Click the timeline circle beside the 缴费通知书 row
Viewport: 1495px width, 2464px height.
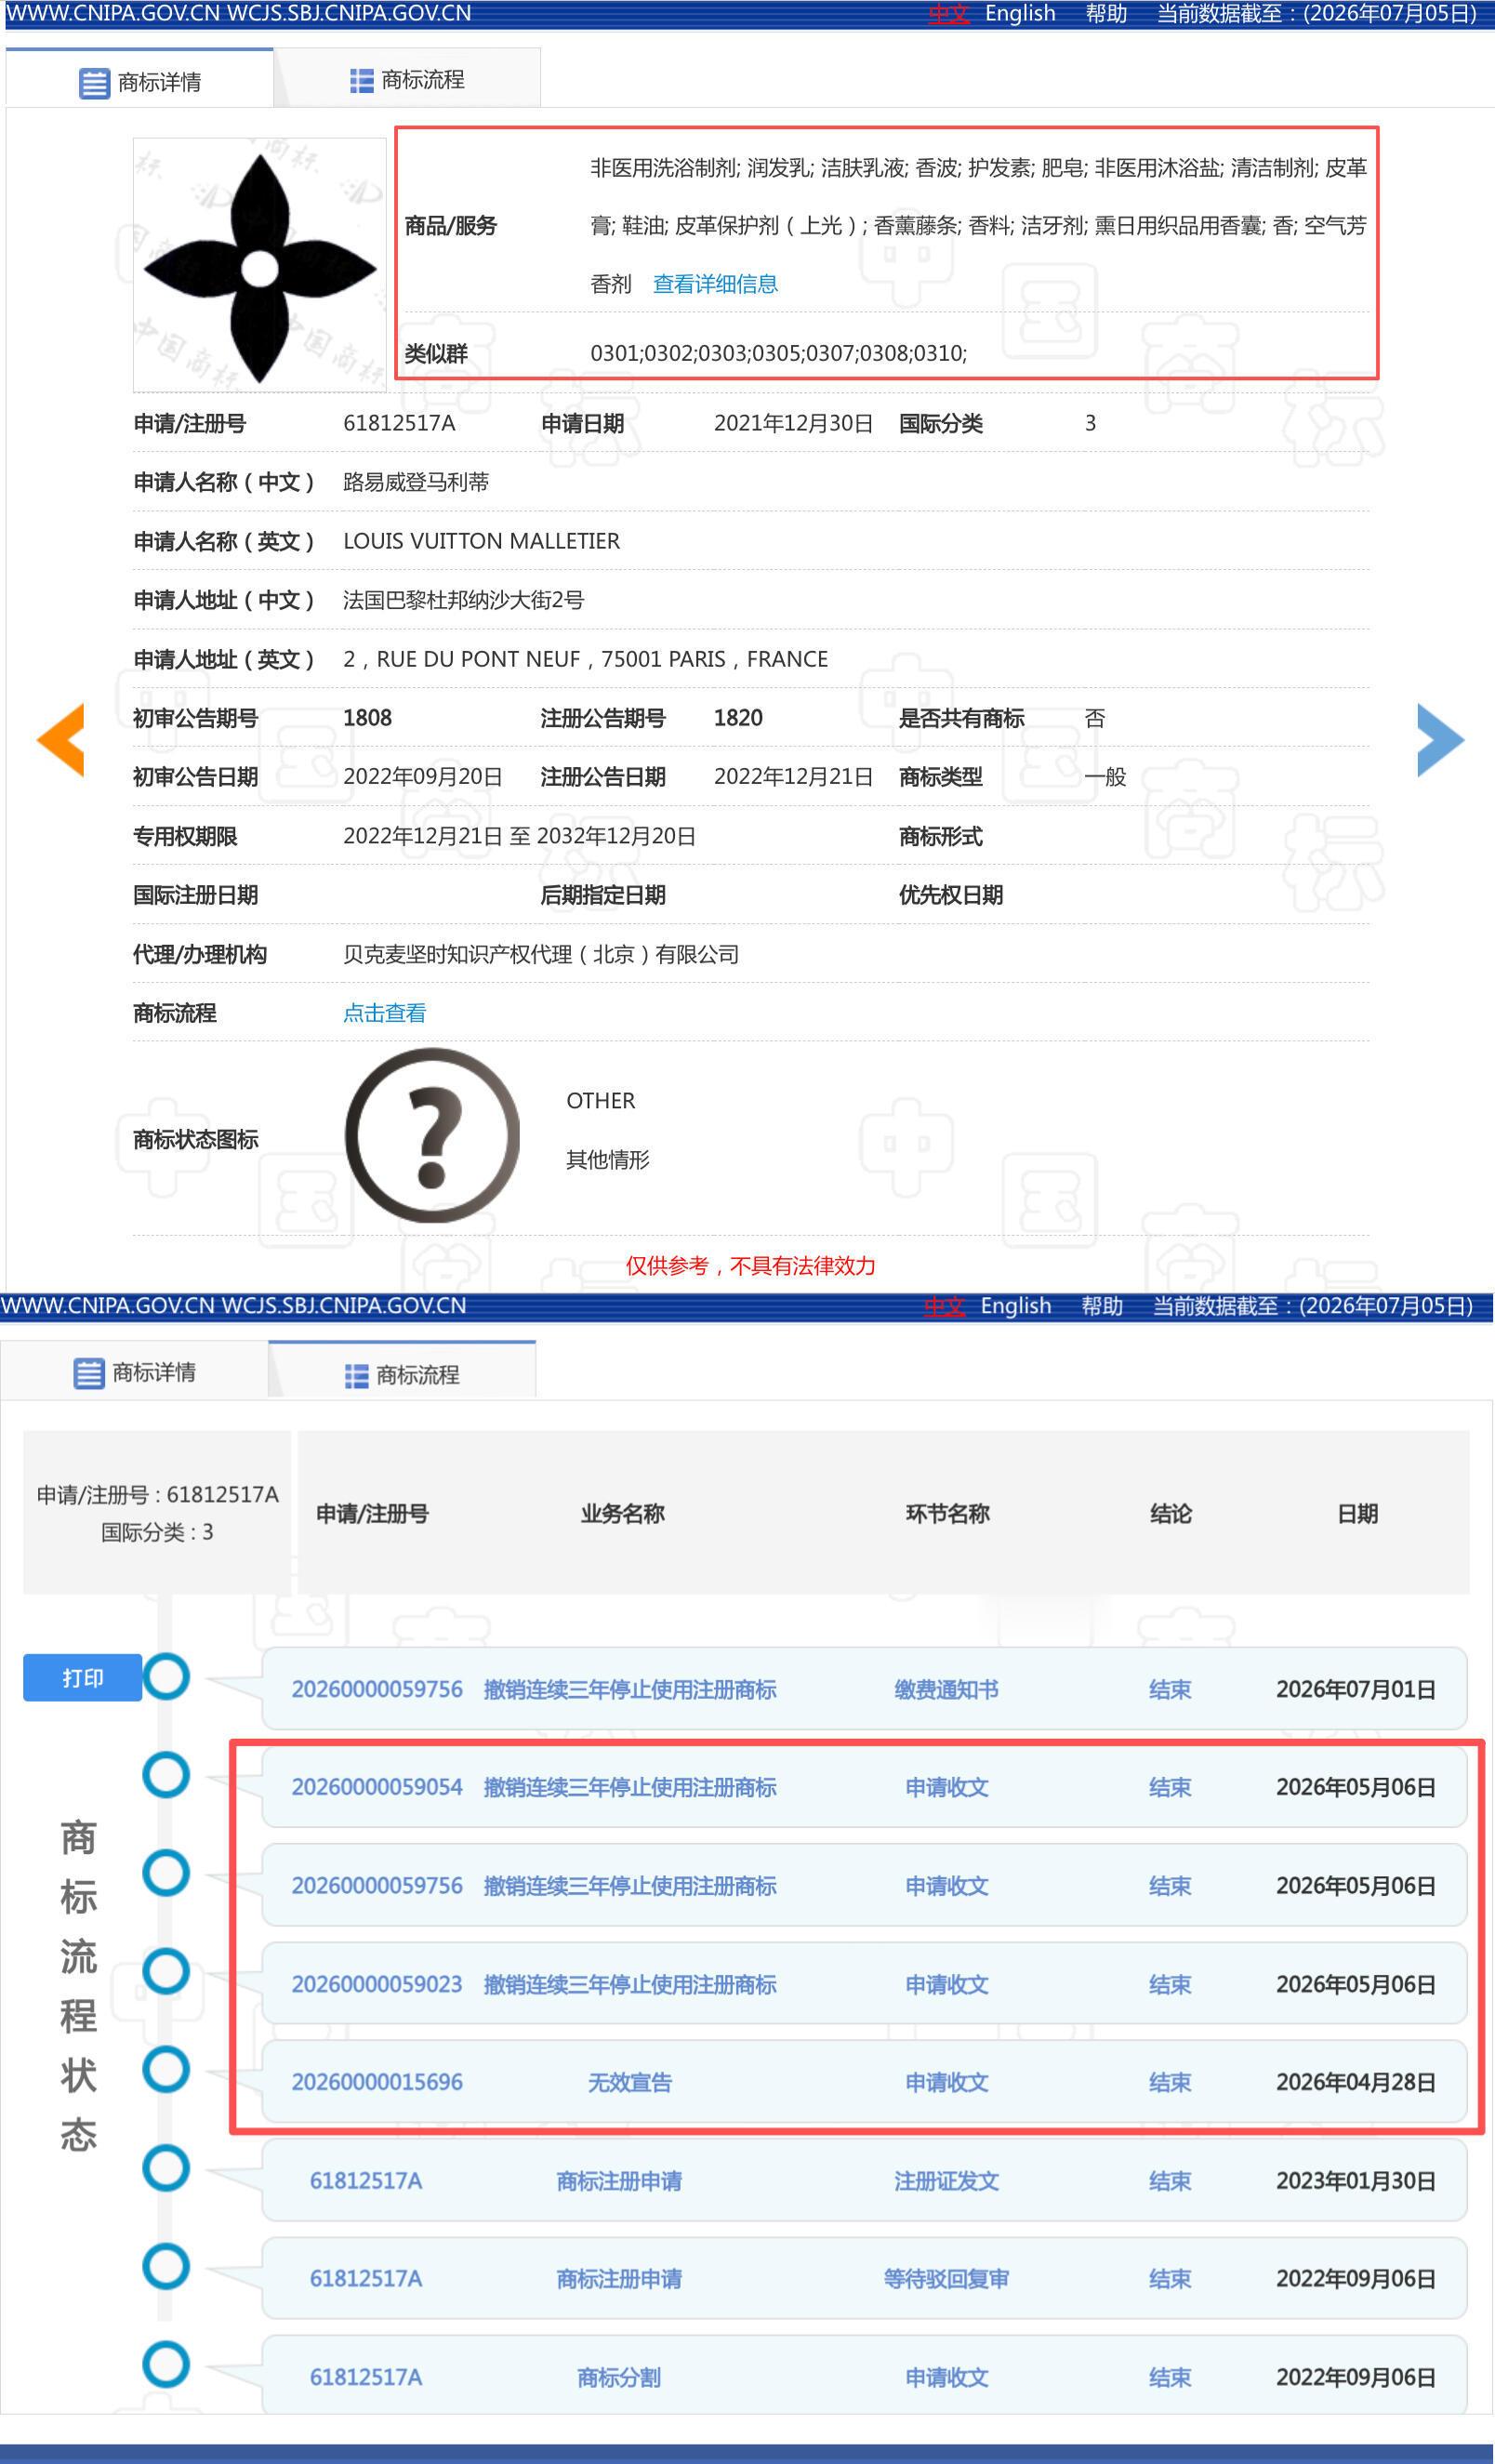tap(166, 1677)
